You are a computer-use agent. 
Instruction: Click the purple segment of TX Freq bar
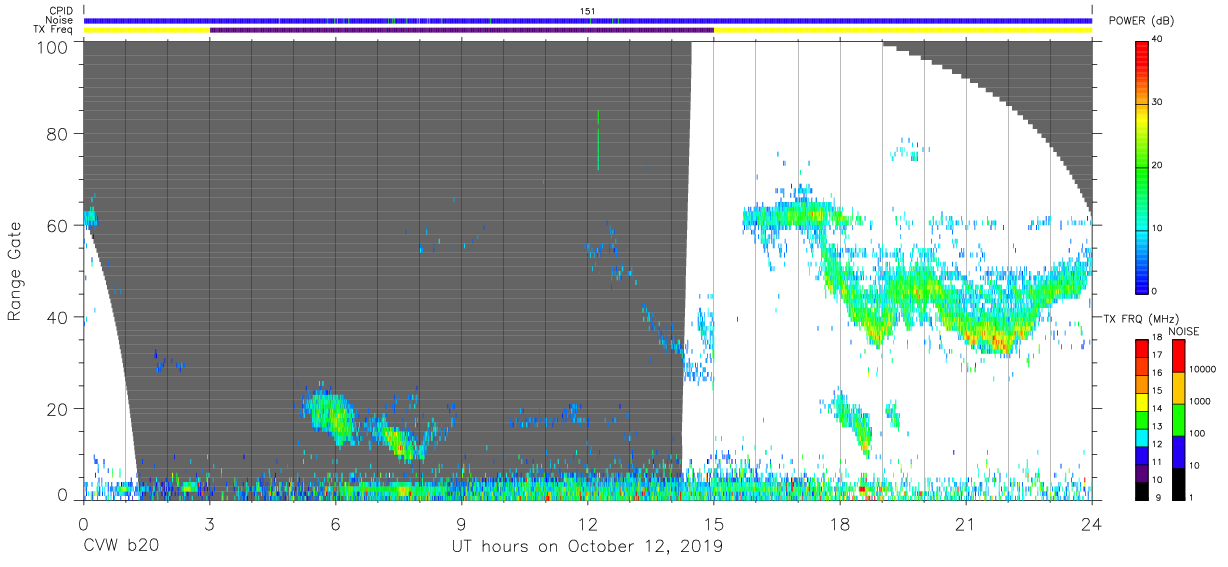pyautogui.click(x=462, y=30)
